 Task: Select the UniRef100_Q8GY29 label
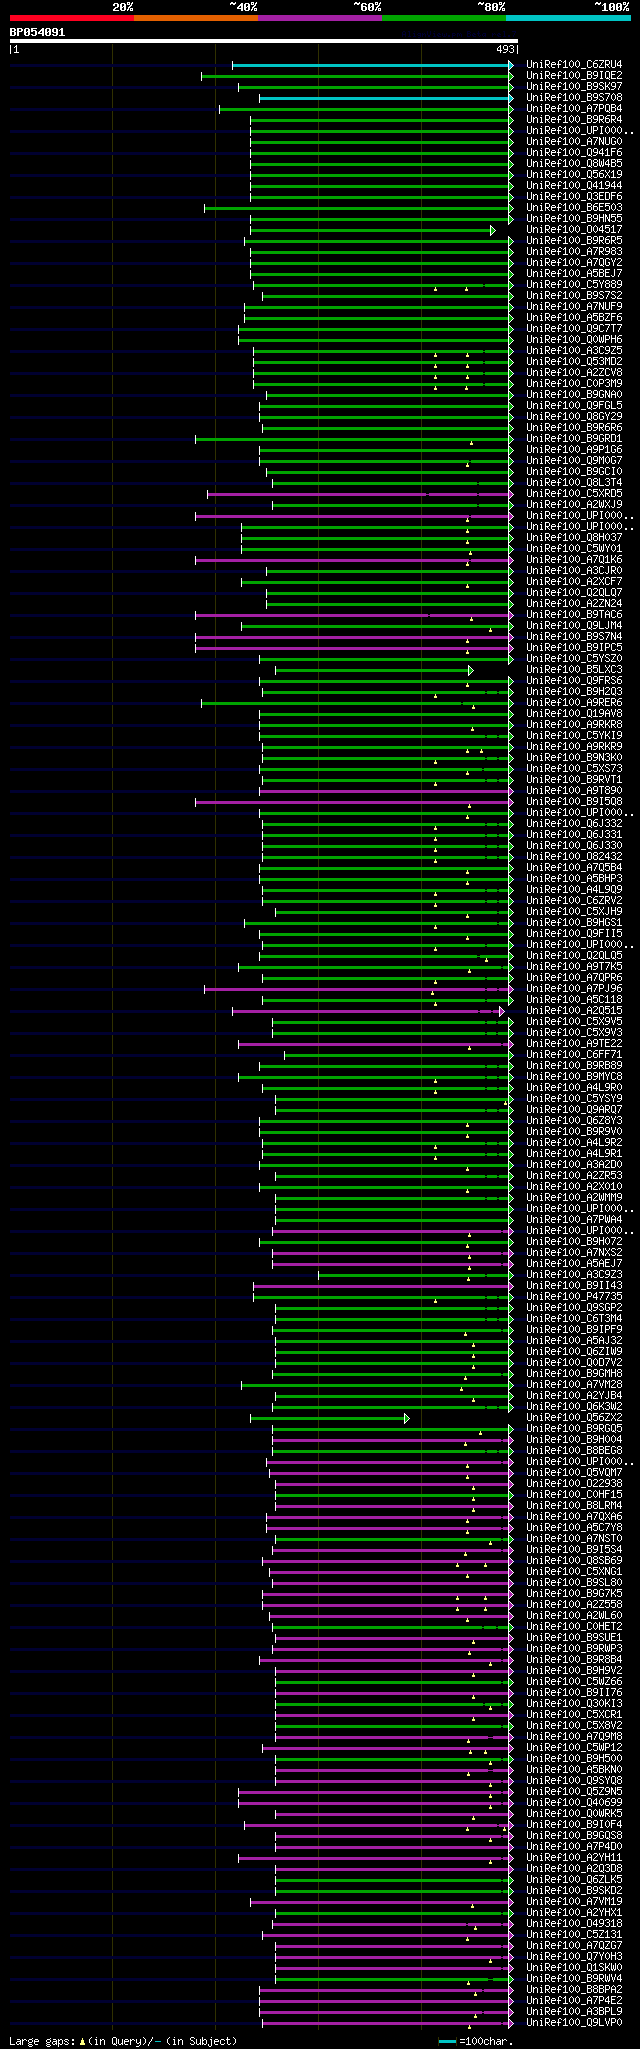click(574, 417)
